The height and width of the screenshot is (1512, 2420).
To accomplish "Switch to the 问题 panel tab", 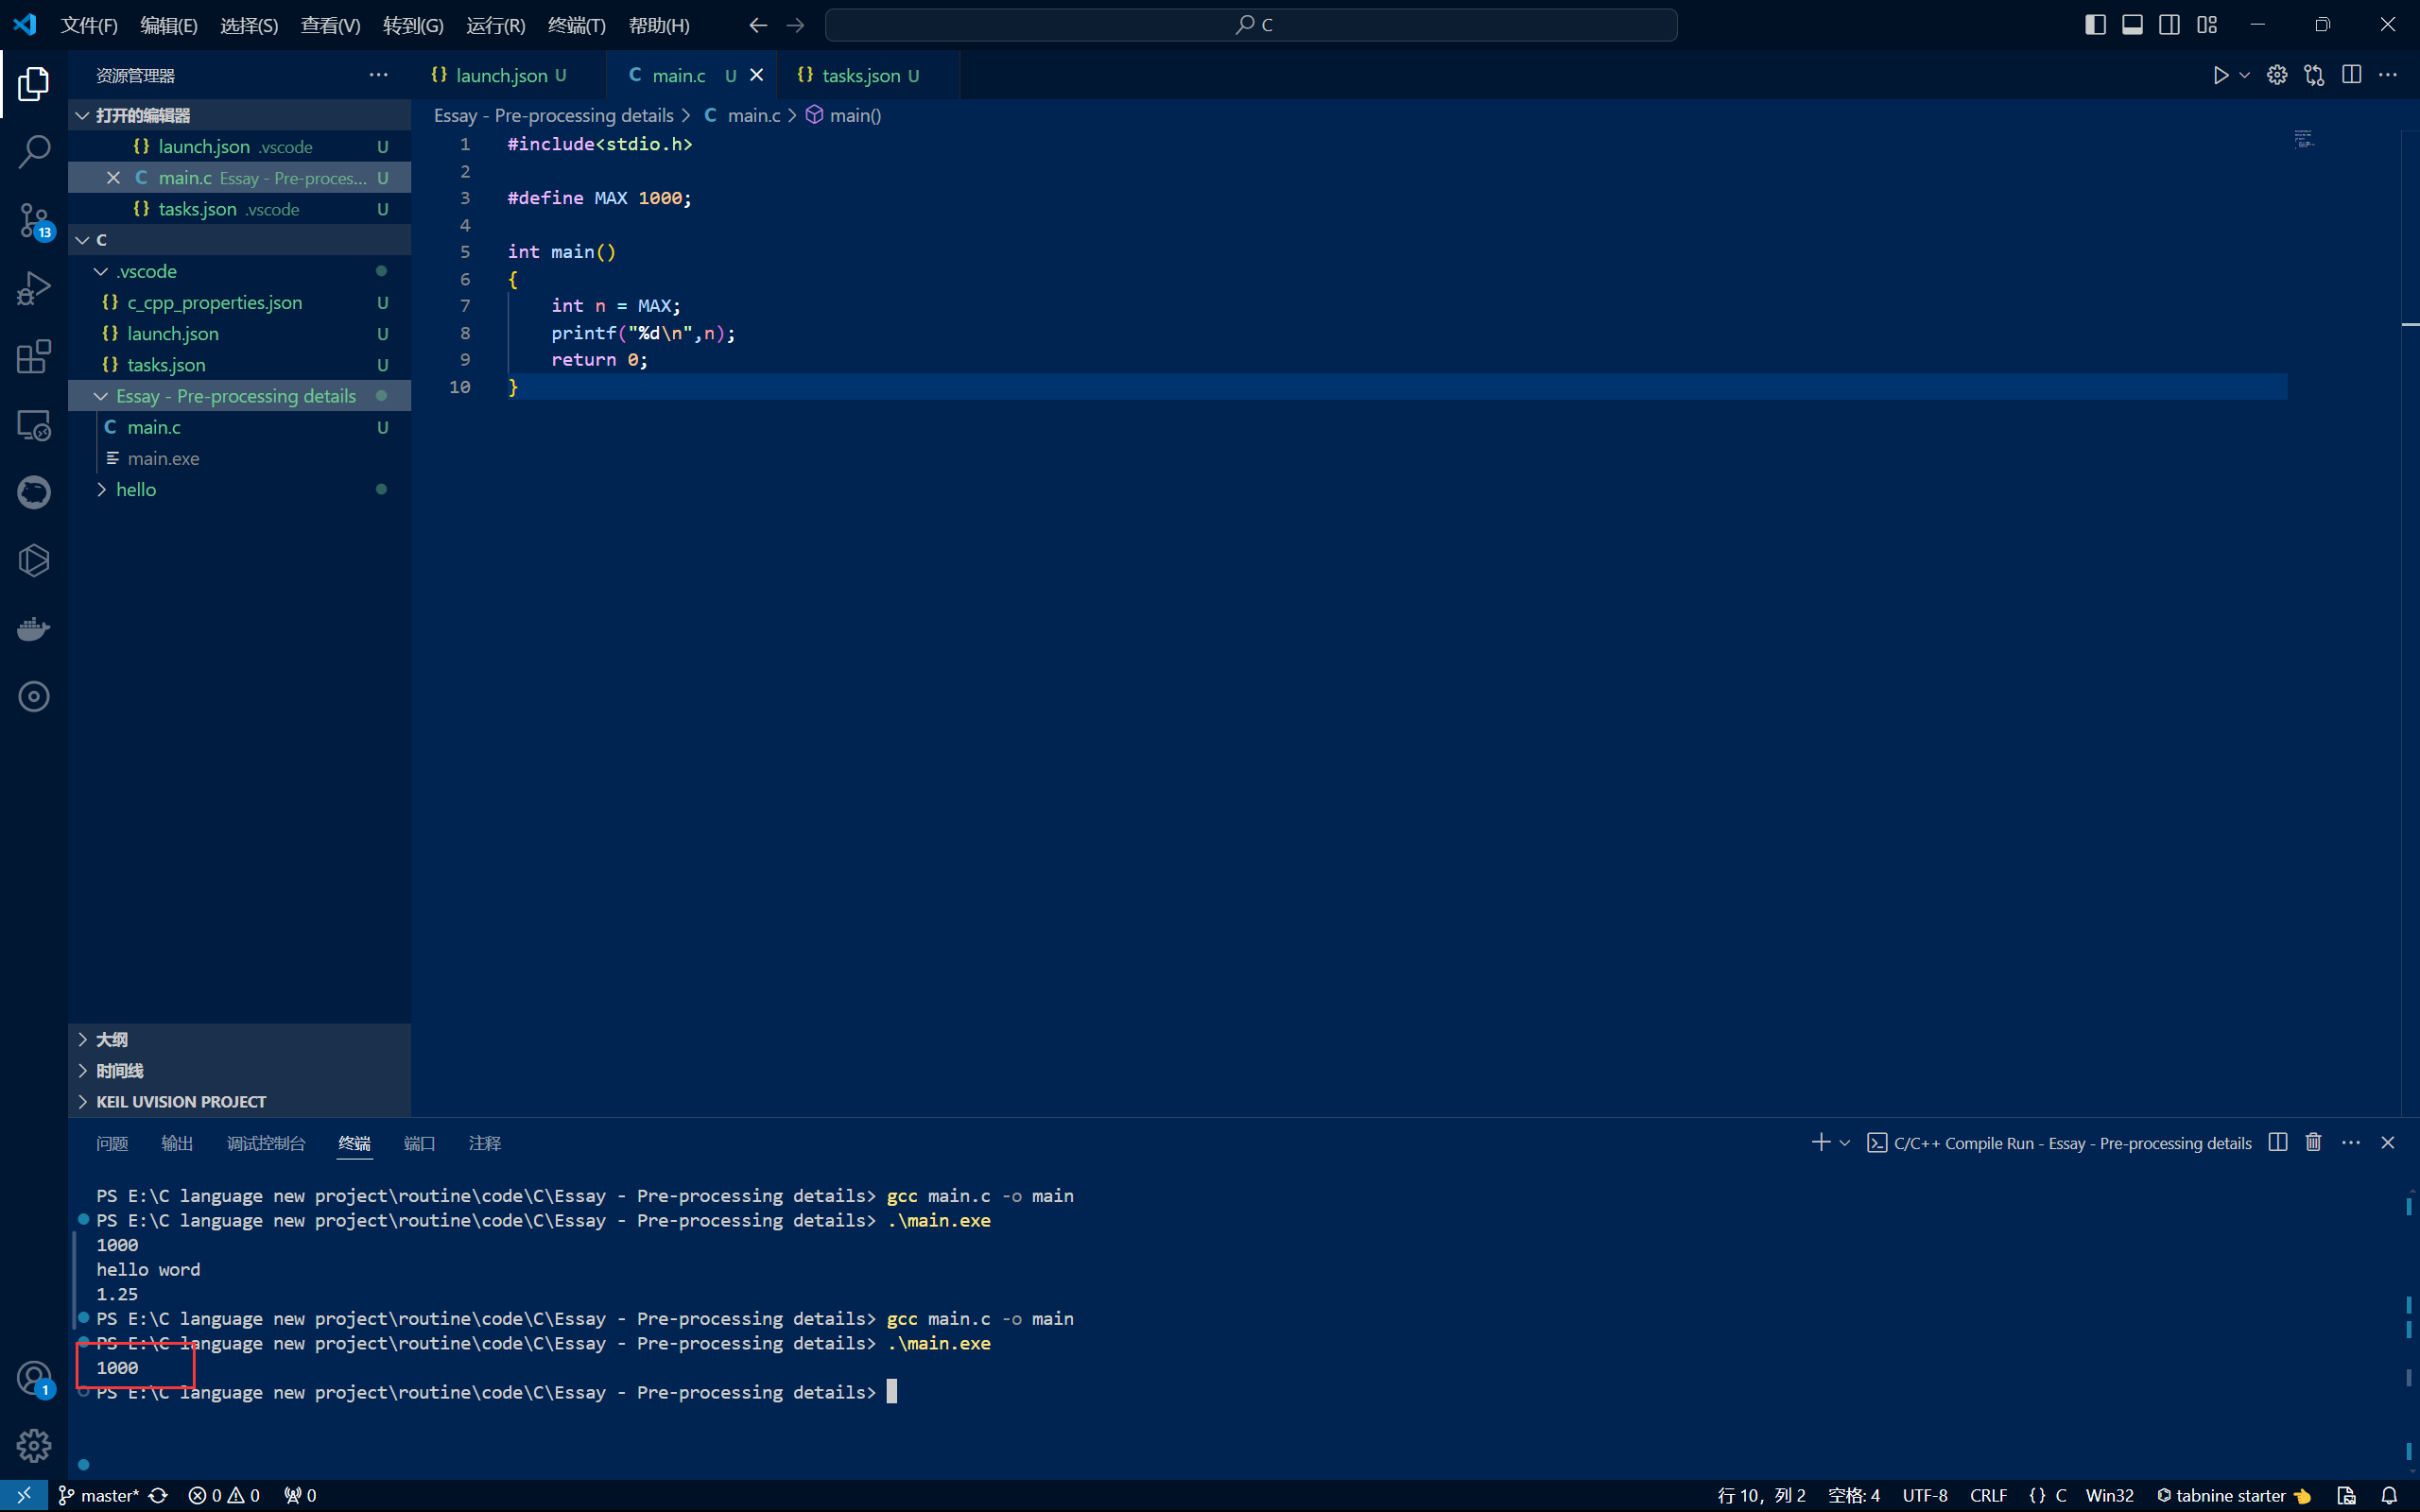I will [112, 1143].
